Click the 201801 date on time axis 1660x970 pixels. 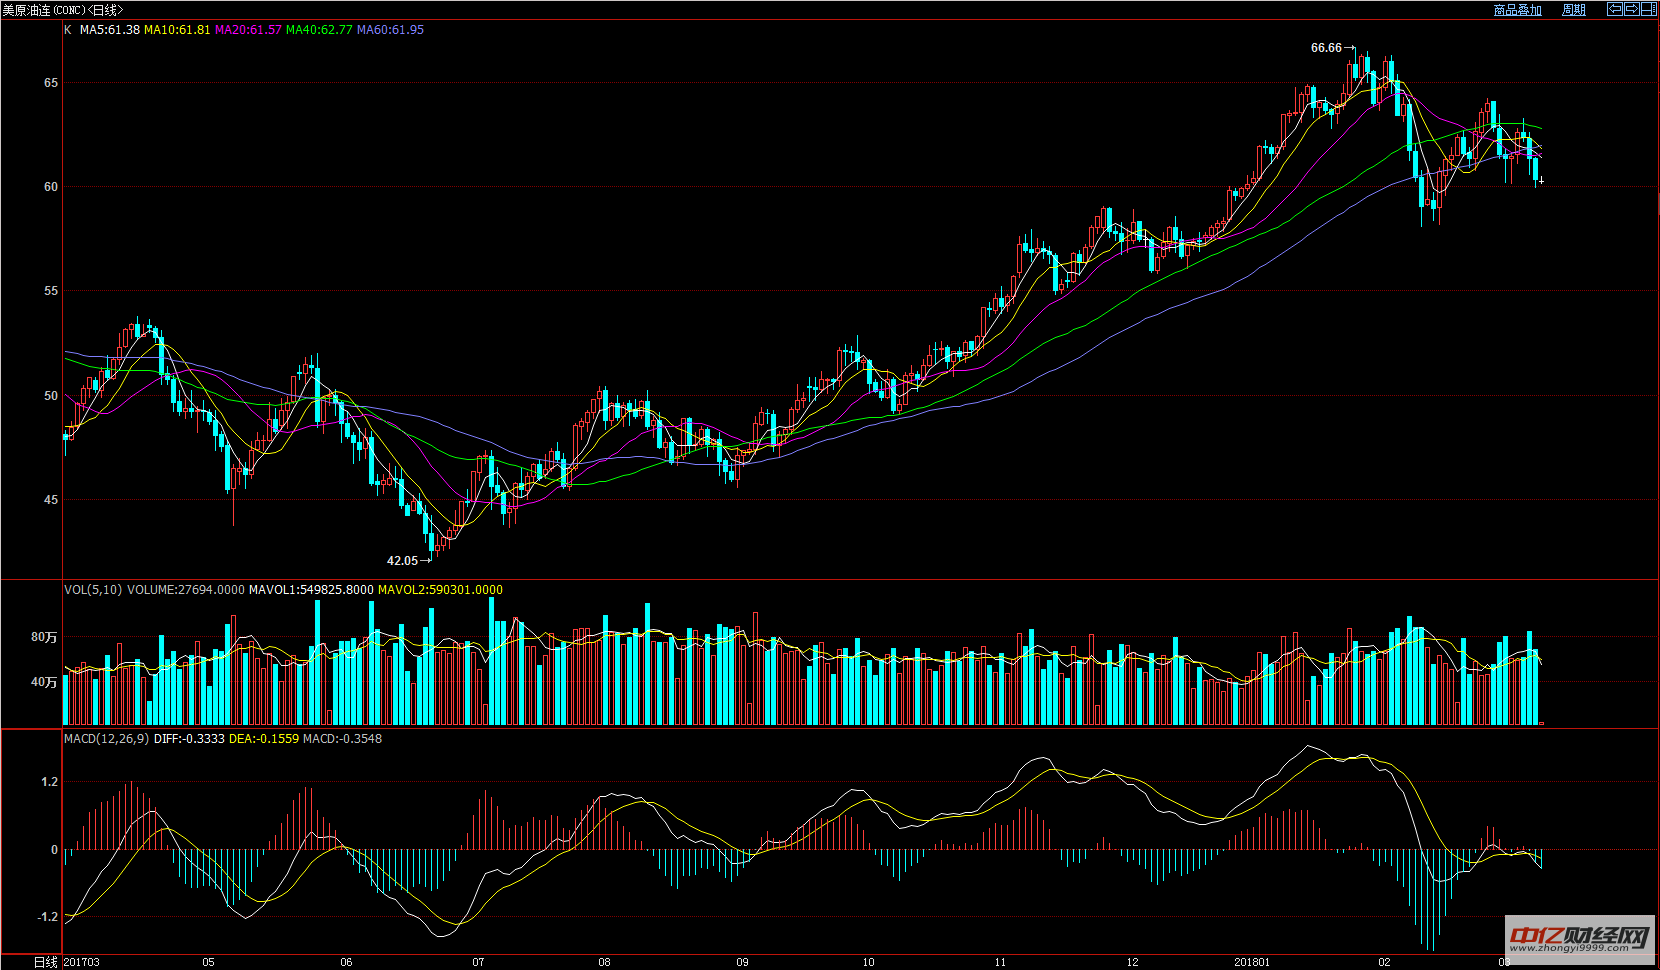click(1251, 962)
